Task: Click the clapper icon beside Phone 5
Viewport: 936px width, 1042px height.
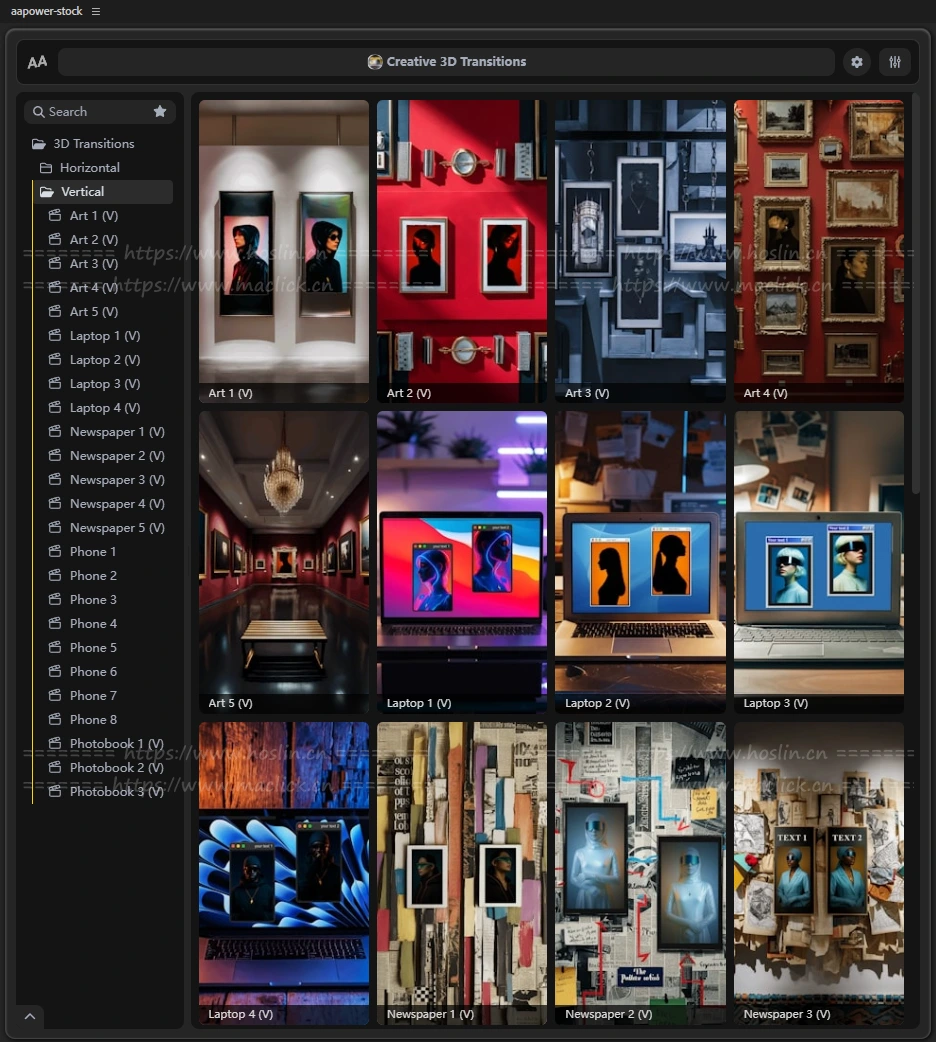Action: click(55, 647)
